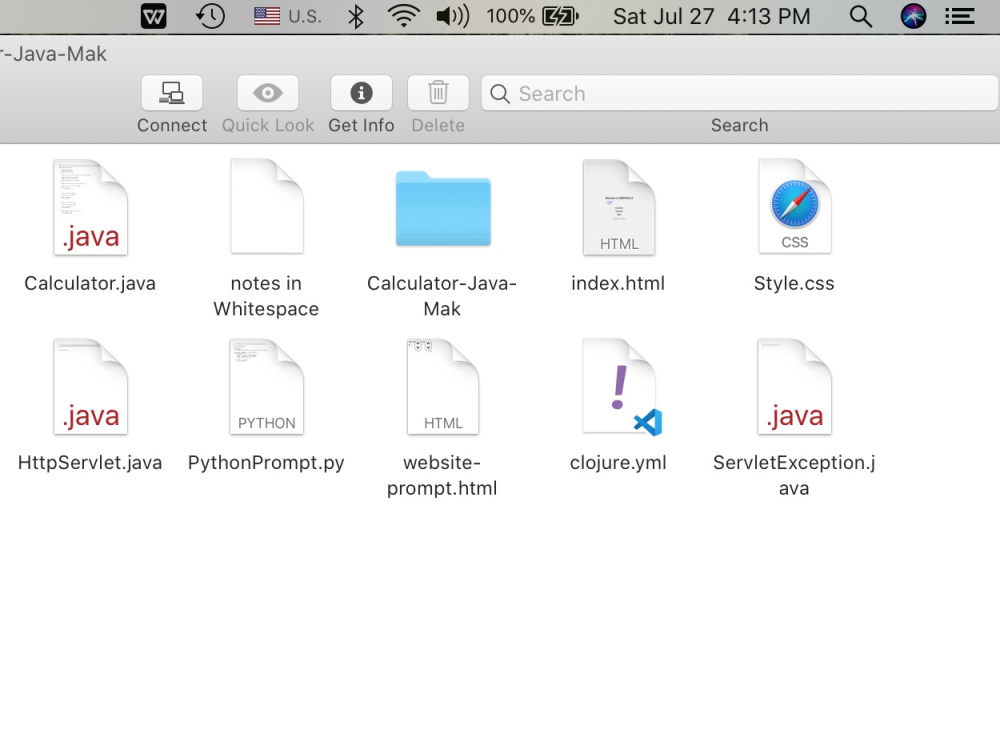Open the Bluetooth menu bar icon
1000x750 pixels.
click(x=356, y=16)
